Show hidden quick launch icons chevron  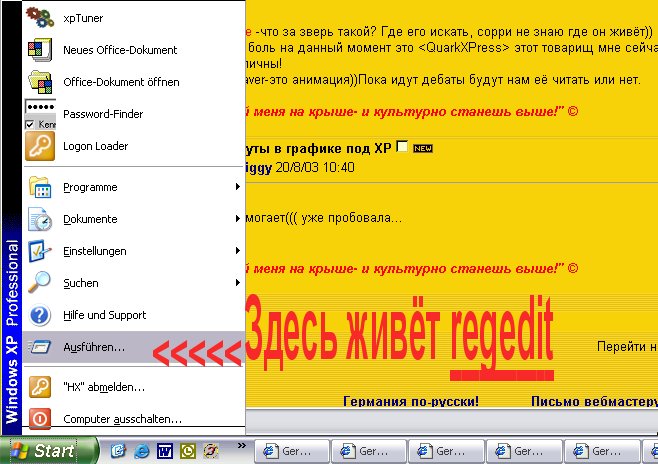pos(240,444)
